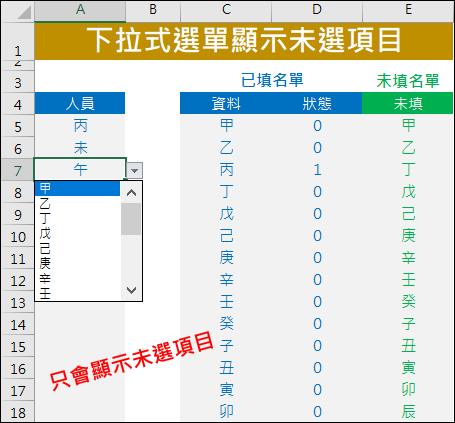Click the 已填名單 heading

pos(272,80)
